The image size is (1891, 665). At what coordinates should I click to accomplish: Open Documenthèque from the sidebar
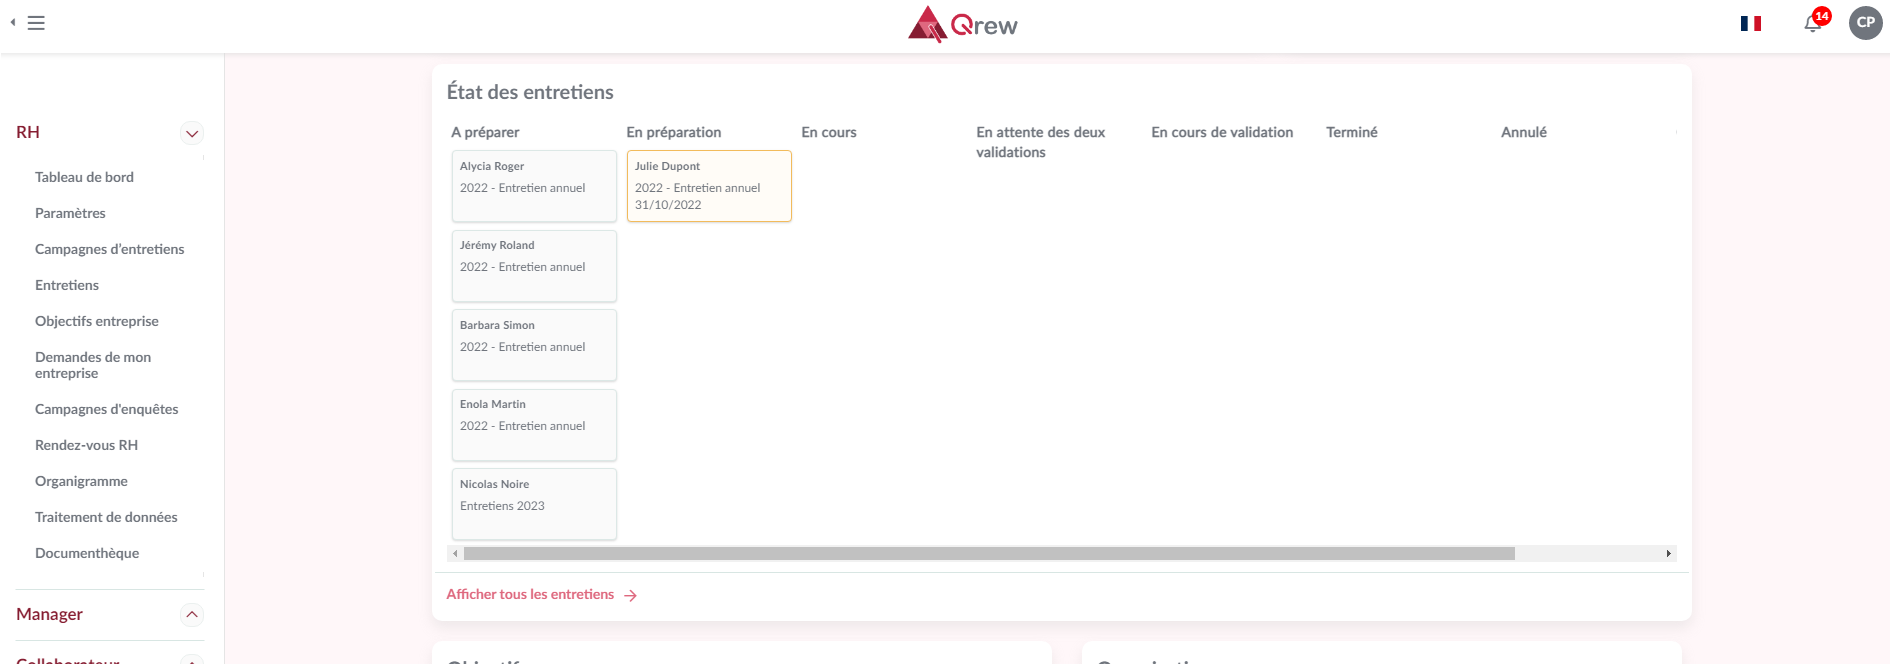[87, 553]
